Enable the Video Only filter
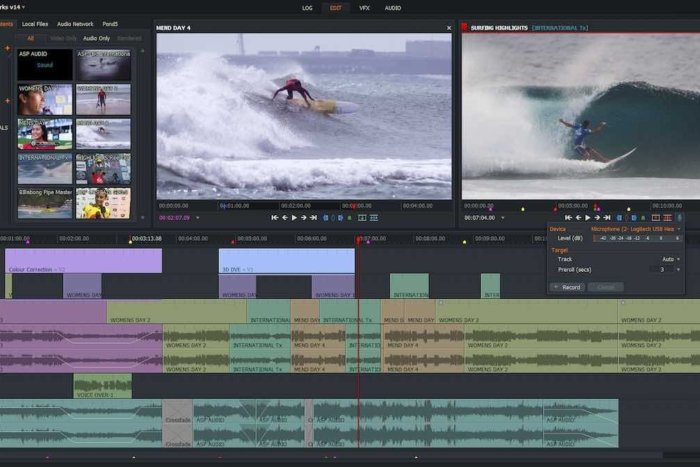Screen dimensions: 700x467 pos(64,38)
